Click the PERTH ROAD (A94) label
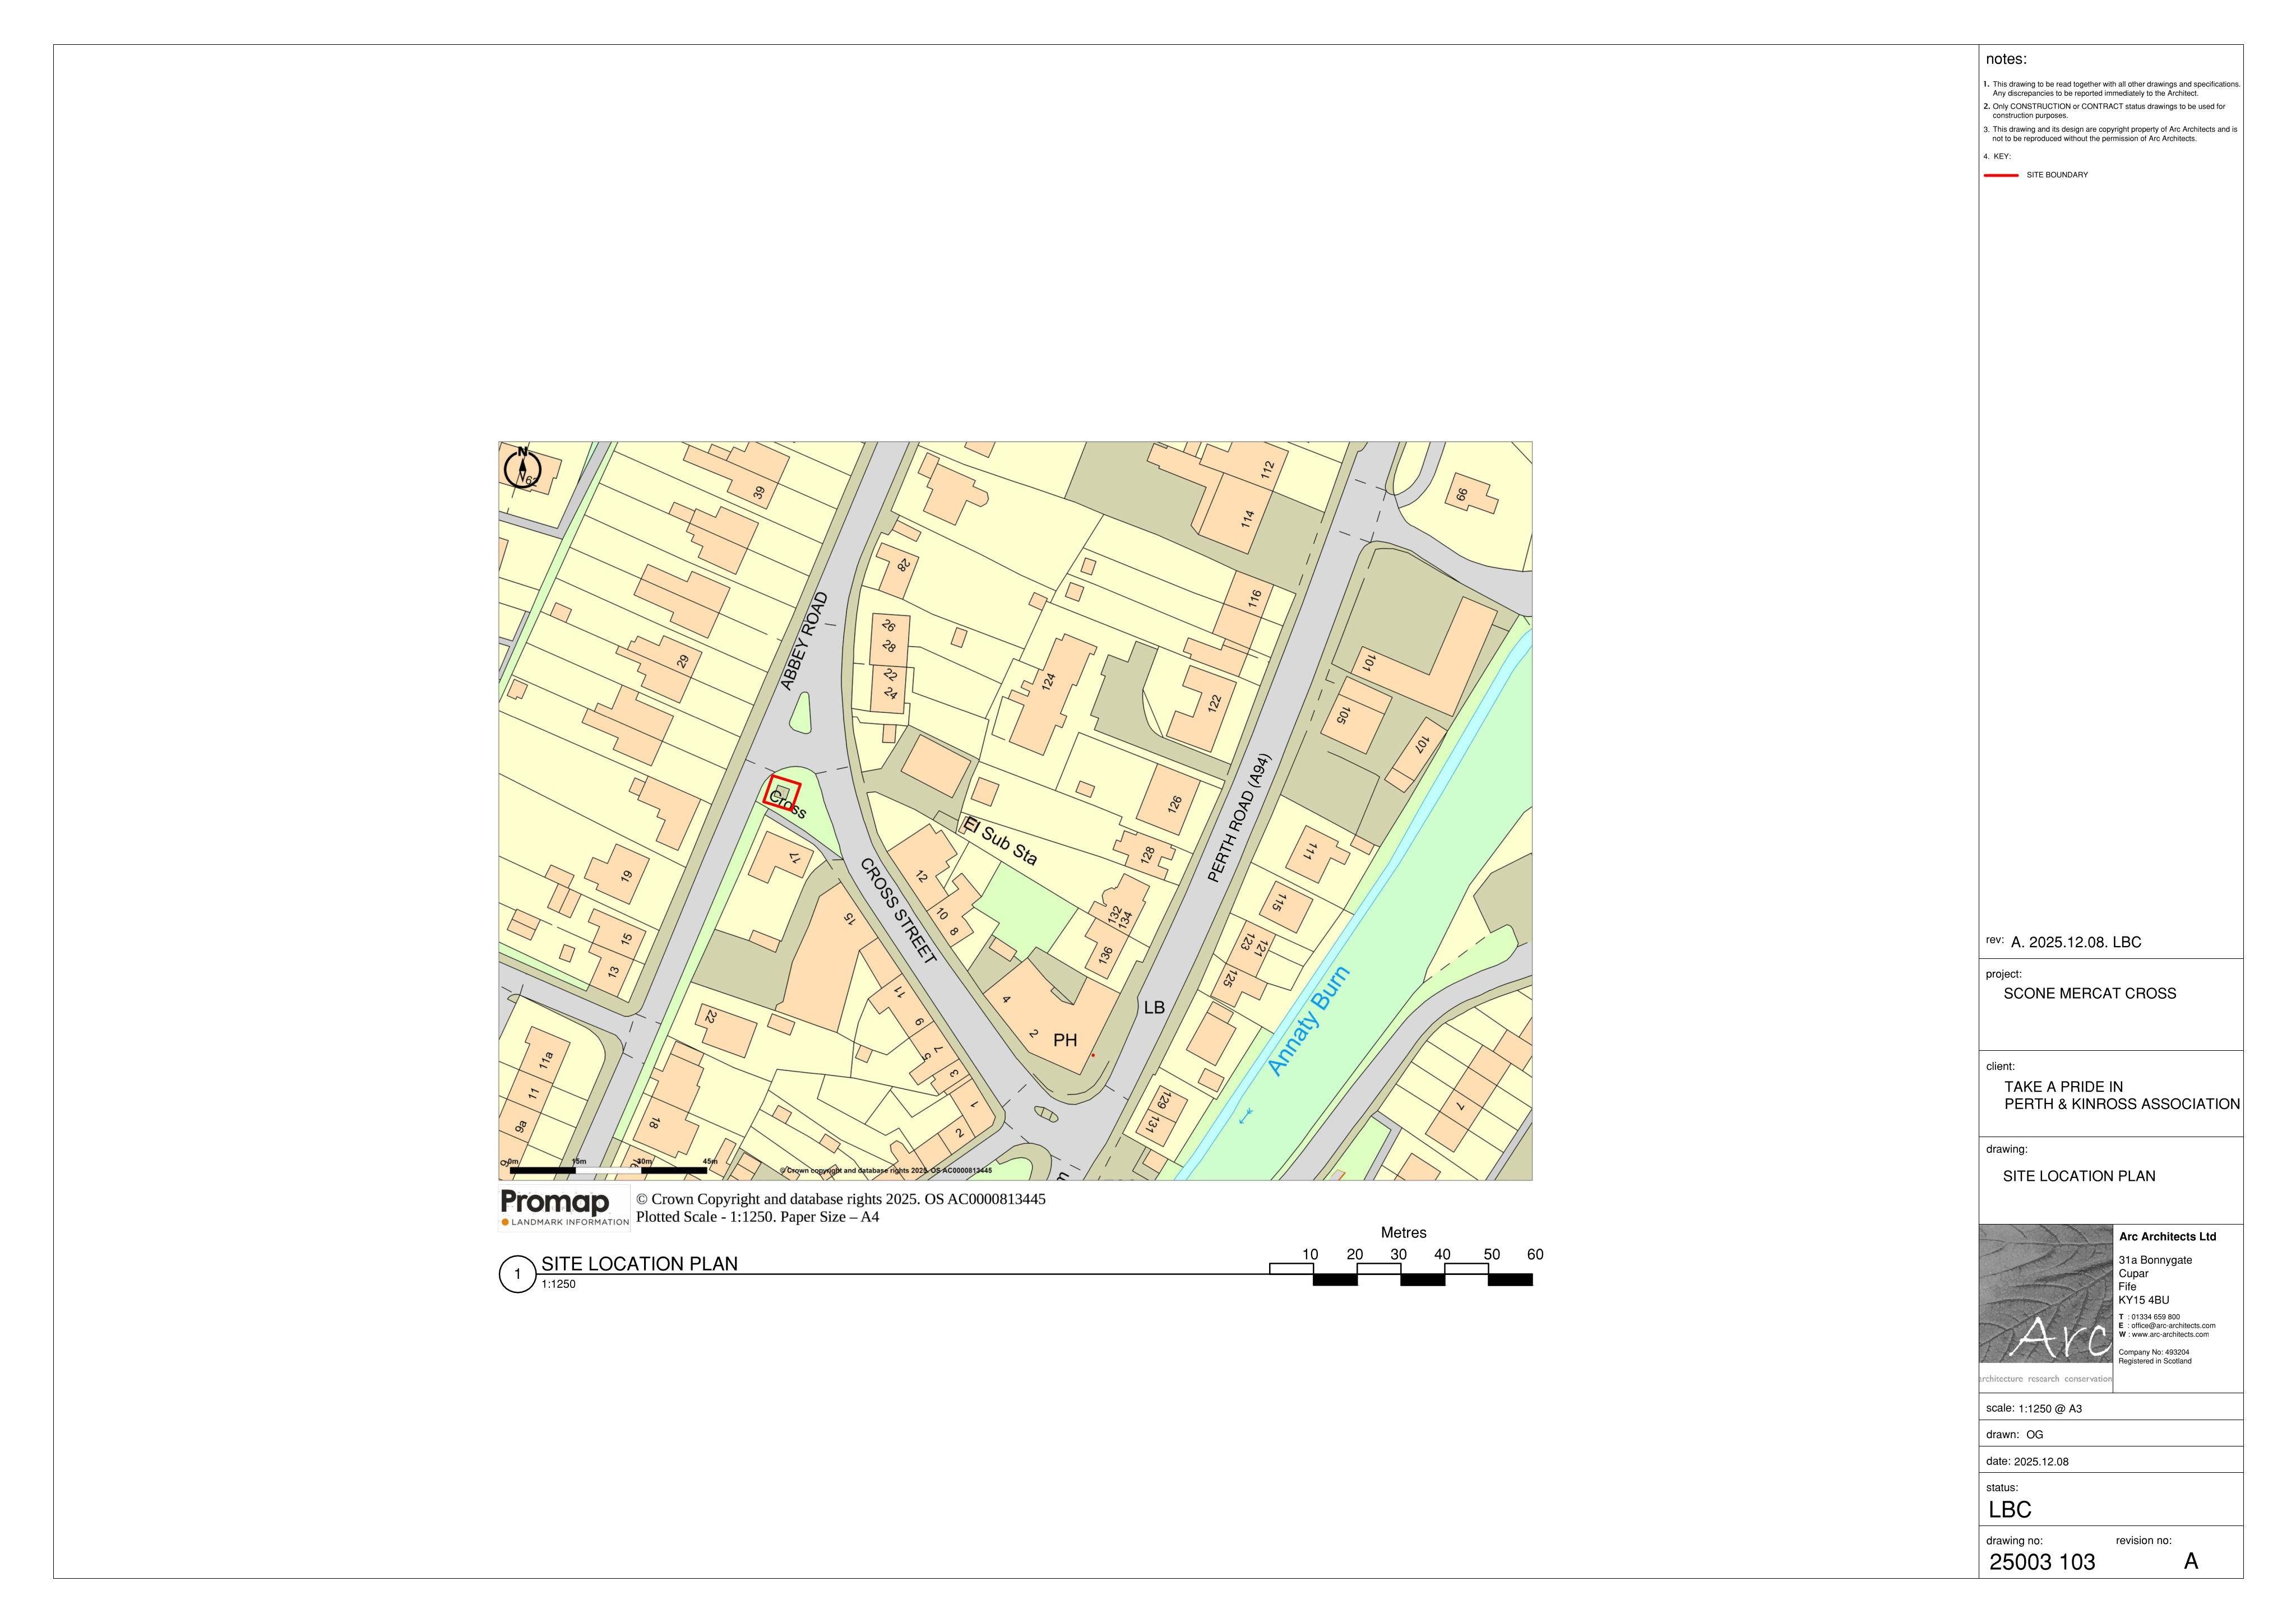Image resolution: width=2296 pixels, height=1623 pixels. [x=1240, y=817]
